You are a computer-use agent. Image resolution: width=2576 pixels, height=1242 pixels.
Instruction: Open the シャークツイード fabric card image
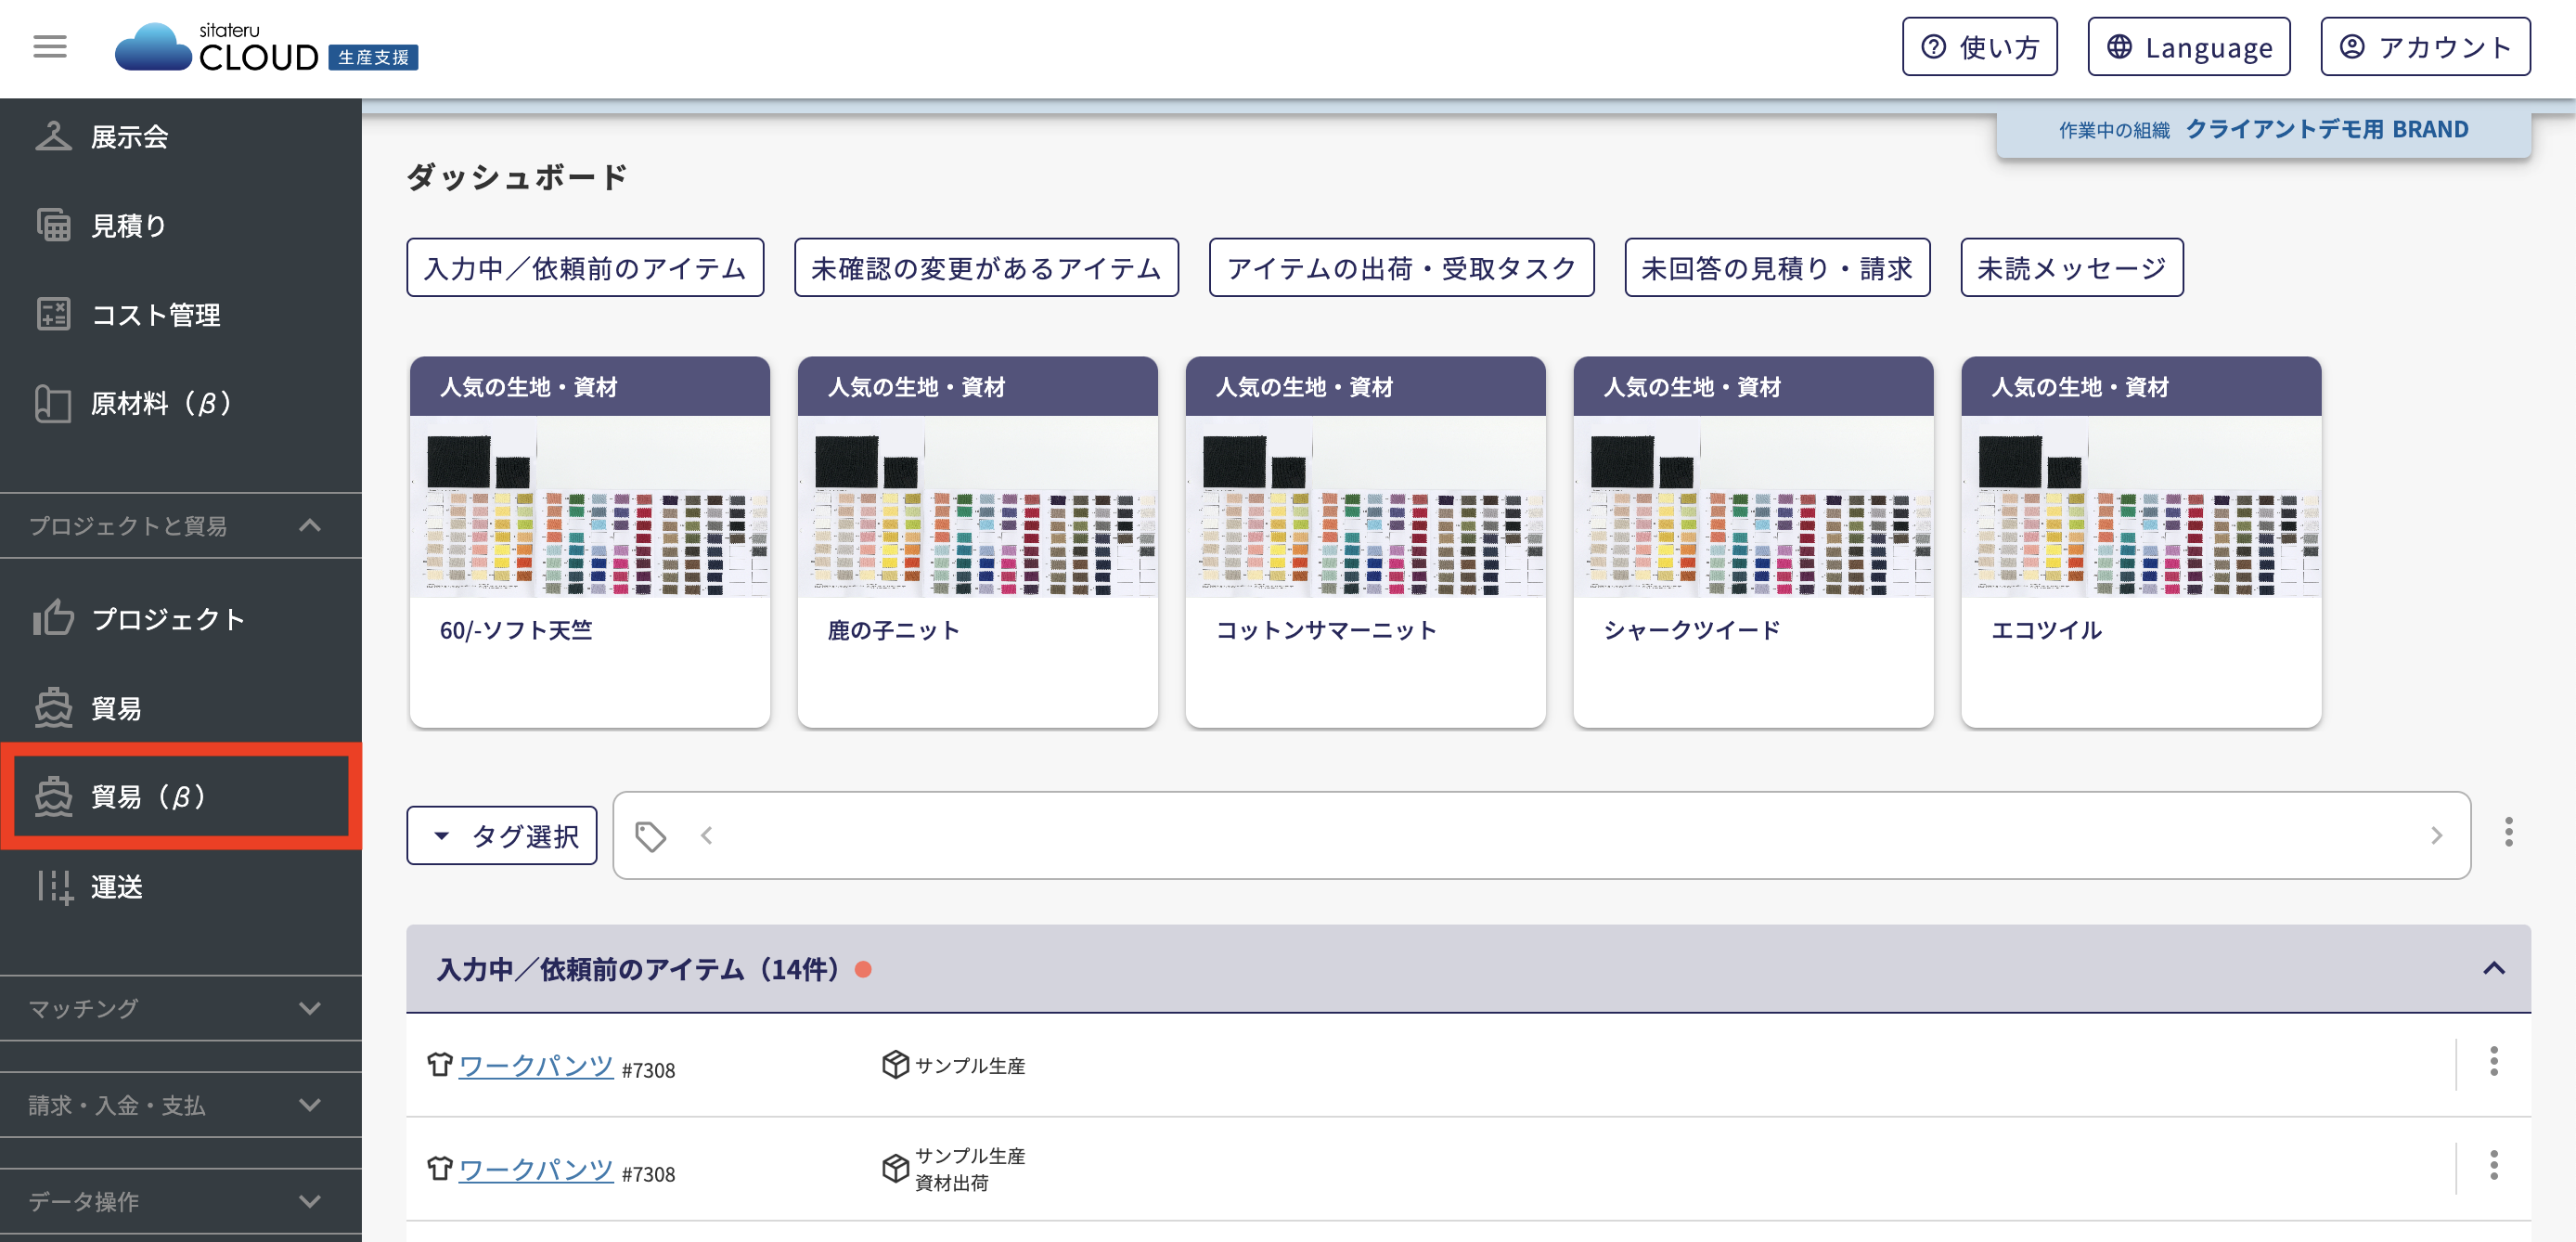click(1754, 506)
